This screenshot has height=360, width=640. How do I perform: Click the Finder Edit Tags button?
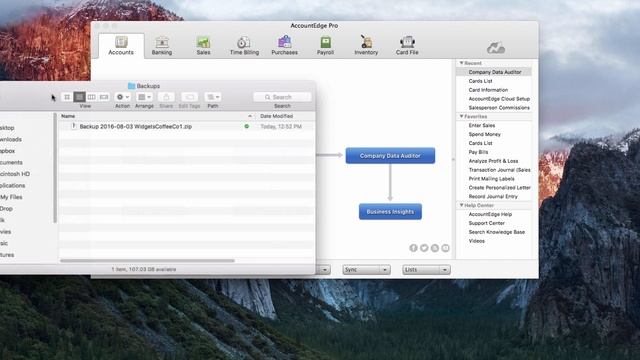pos(189,97)
